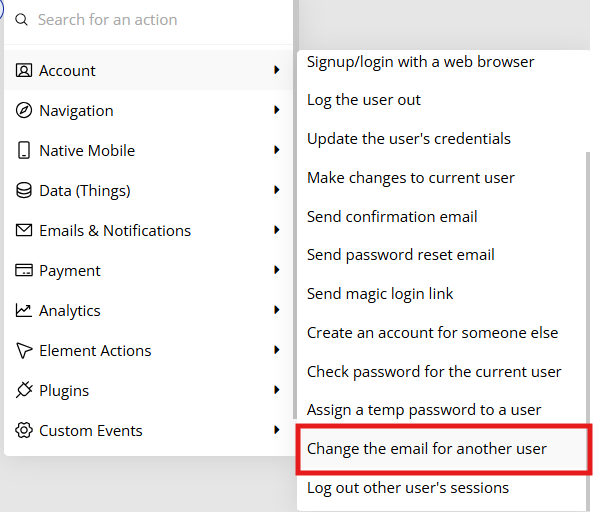This screenshot has width=593, height=512.
Task: Choose Create an account for someone else
Action: pos(432,333)
